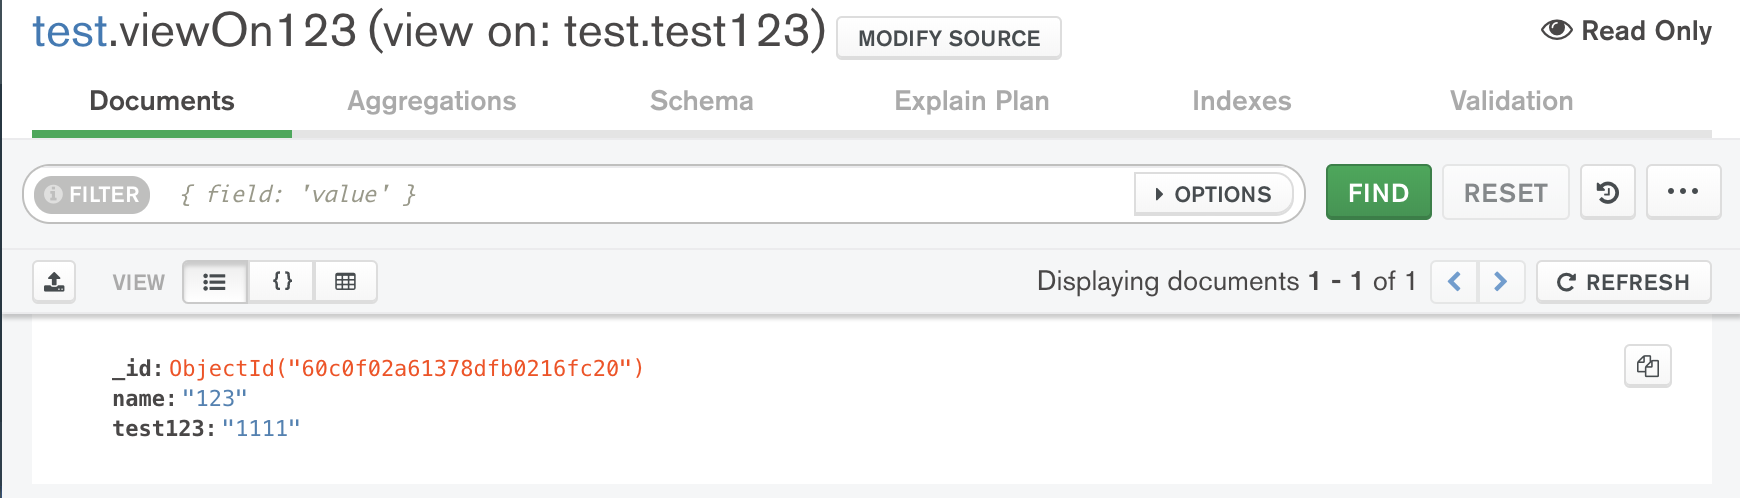The image size is (1740, 498).
Task: Click the export collection icon
Action: click(x=54, y=282)
